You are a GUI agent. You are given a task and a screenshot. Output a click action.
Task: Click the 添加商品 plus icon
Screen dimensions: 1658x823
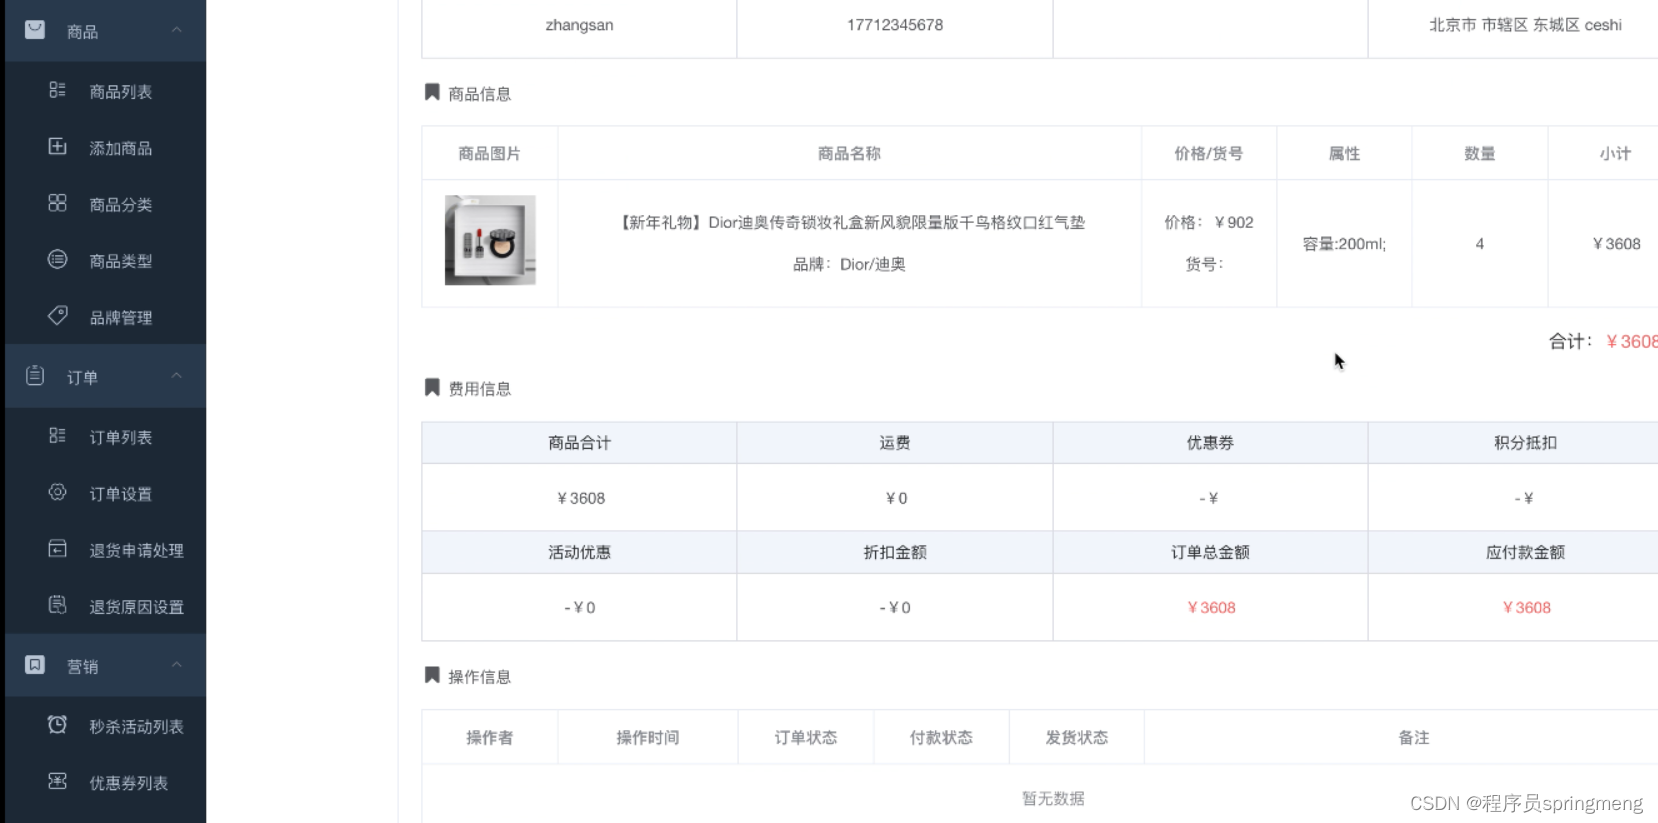[x=57, y=147]
